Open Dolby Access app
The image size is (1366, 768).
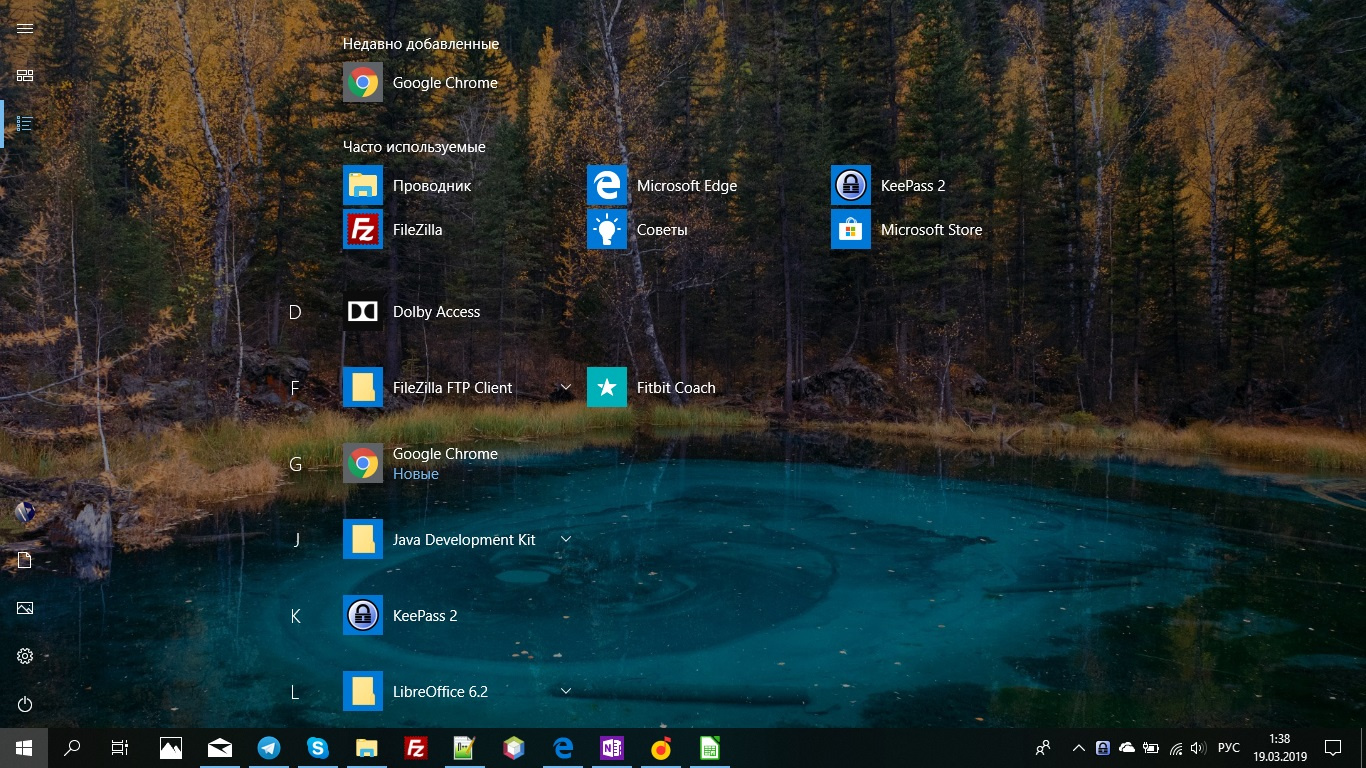coord(412,311)
